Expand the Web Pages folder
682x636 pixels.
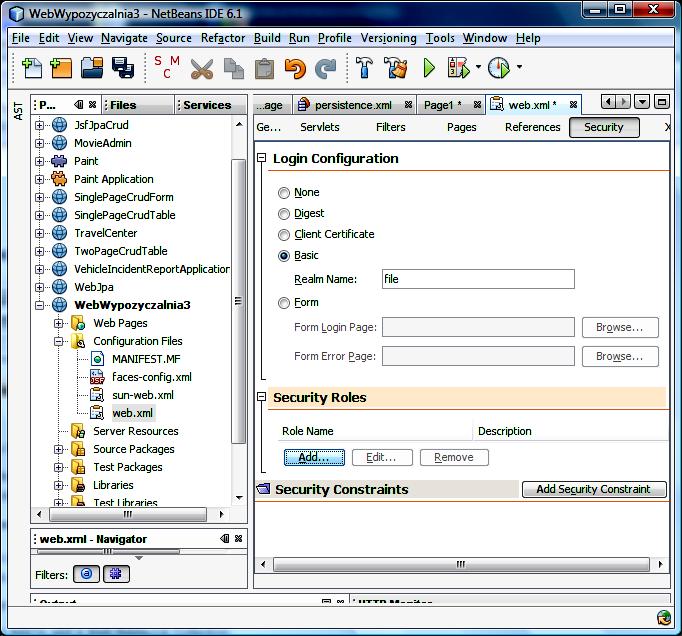pyautogui.click(x=58, y=323)
